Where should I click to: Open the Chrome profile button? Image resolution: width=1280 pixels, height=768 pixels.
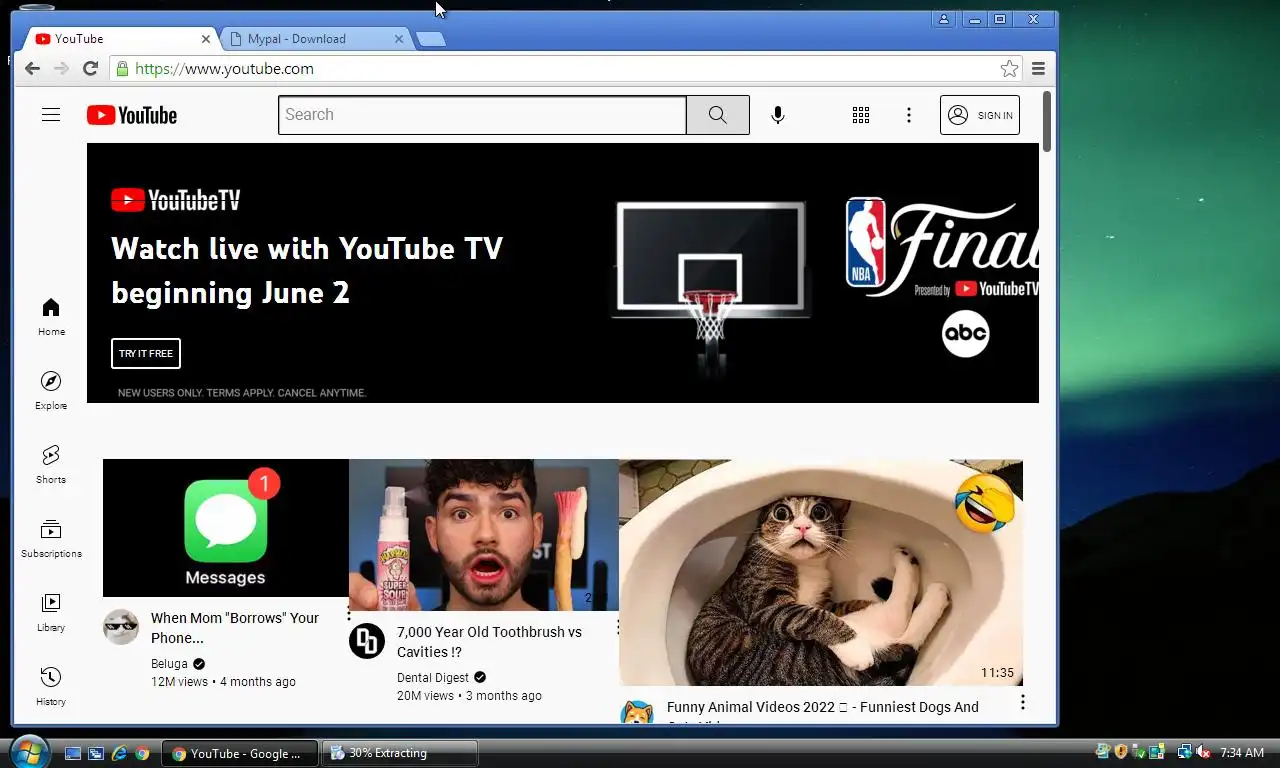point(944,19)
